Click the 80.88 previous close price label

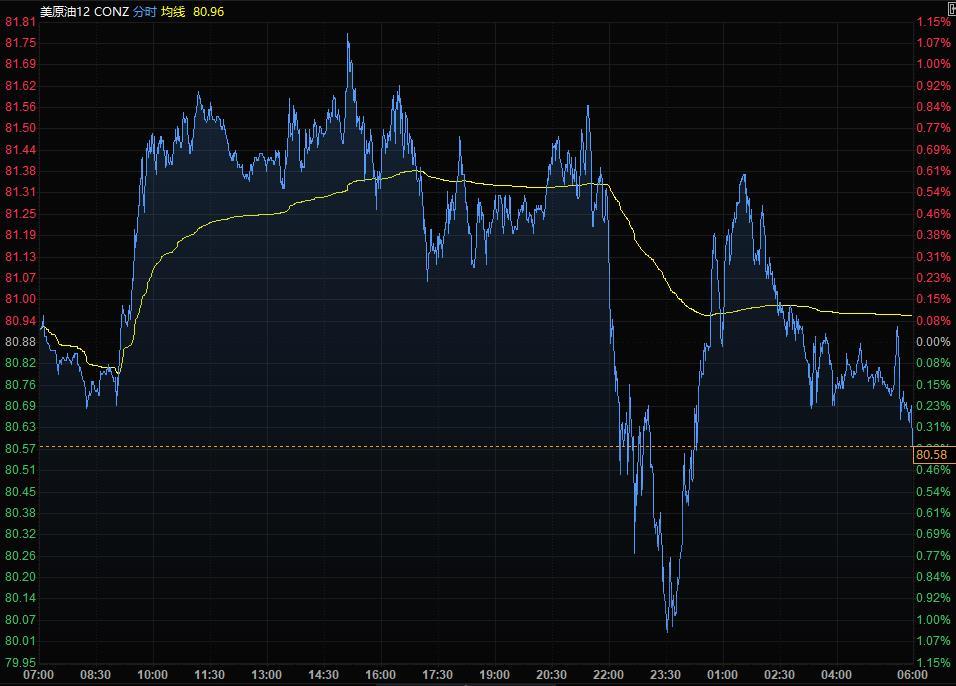click(x=20, y=341)
